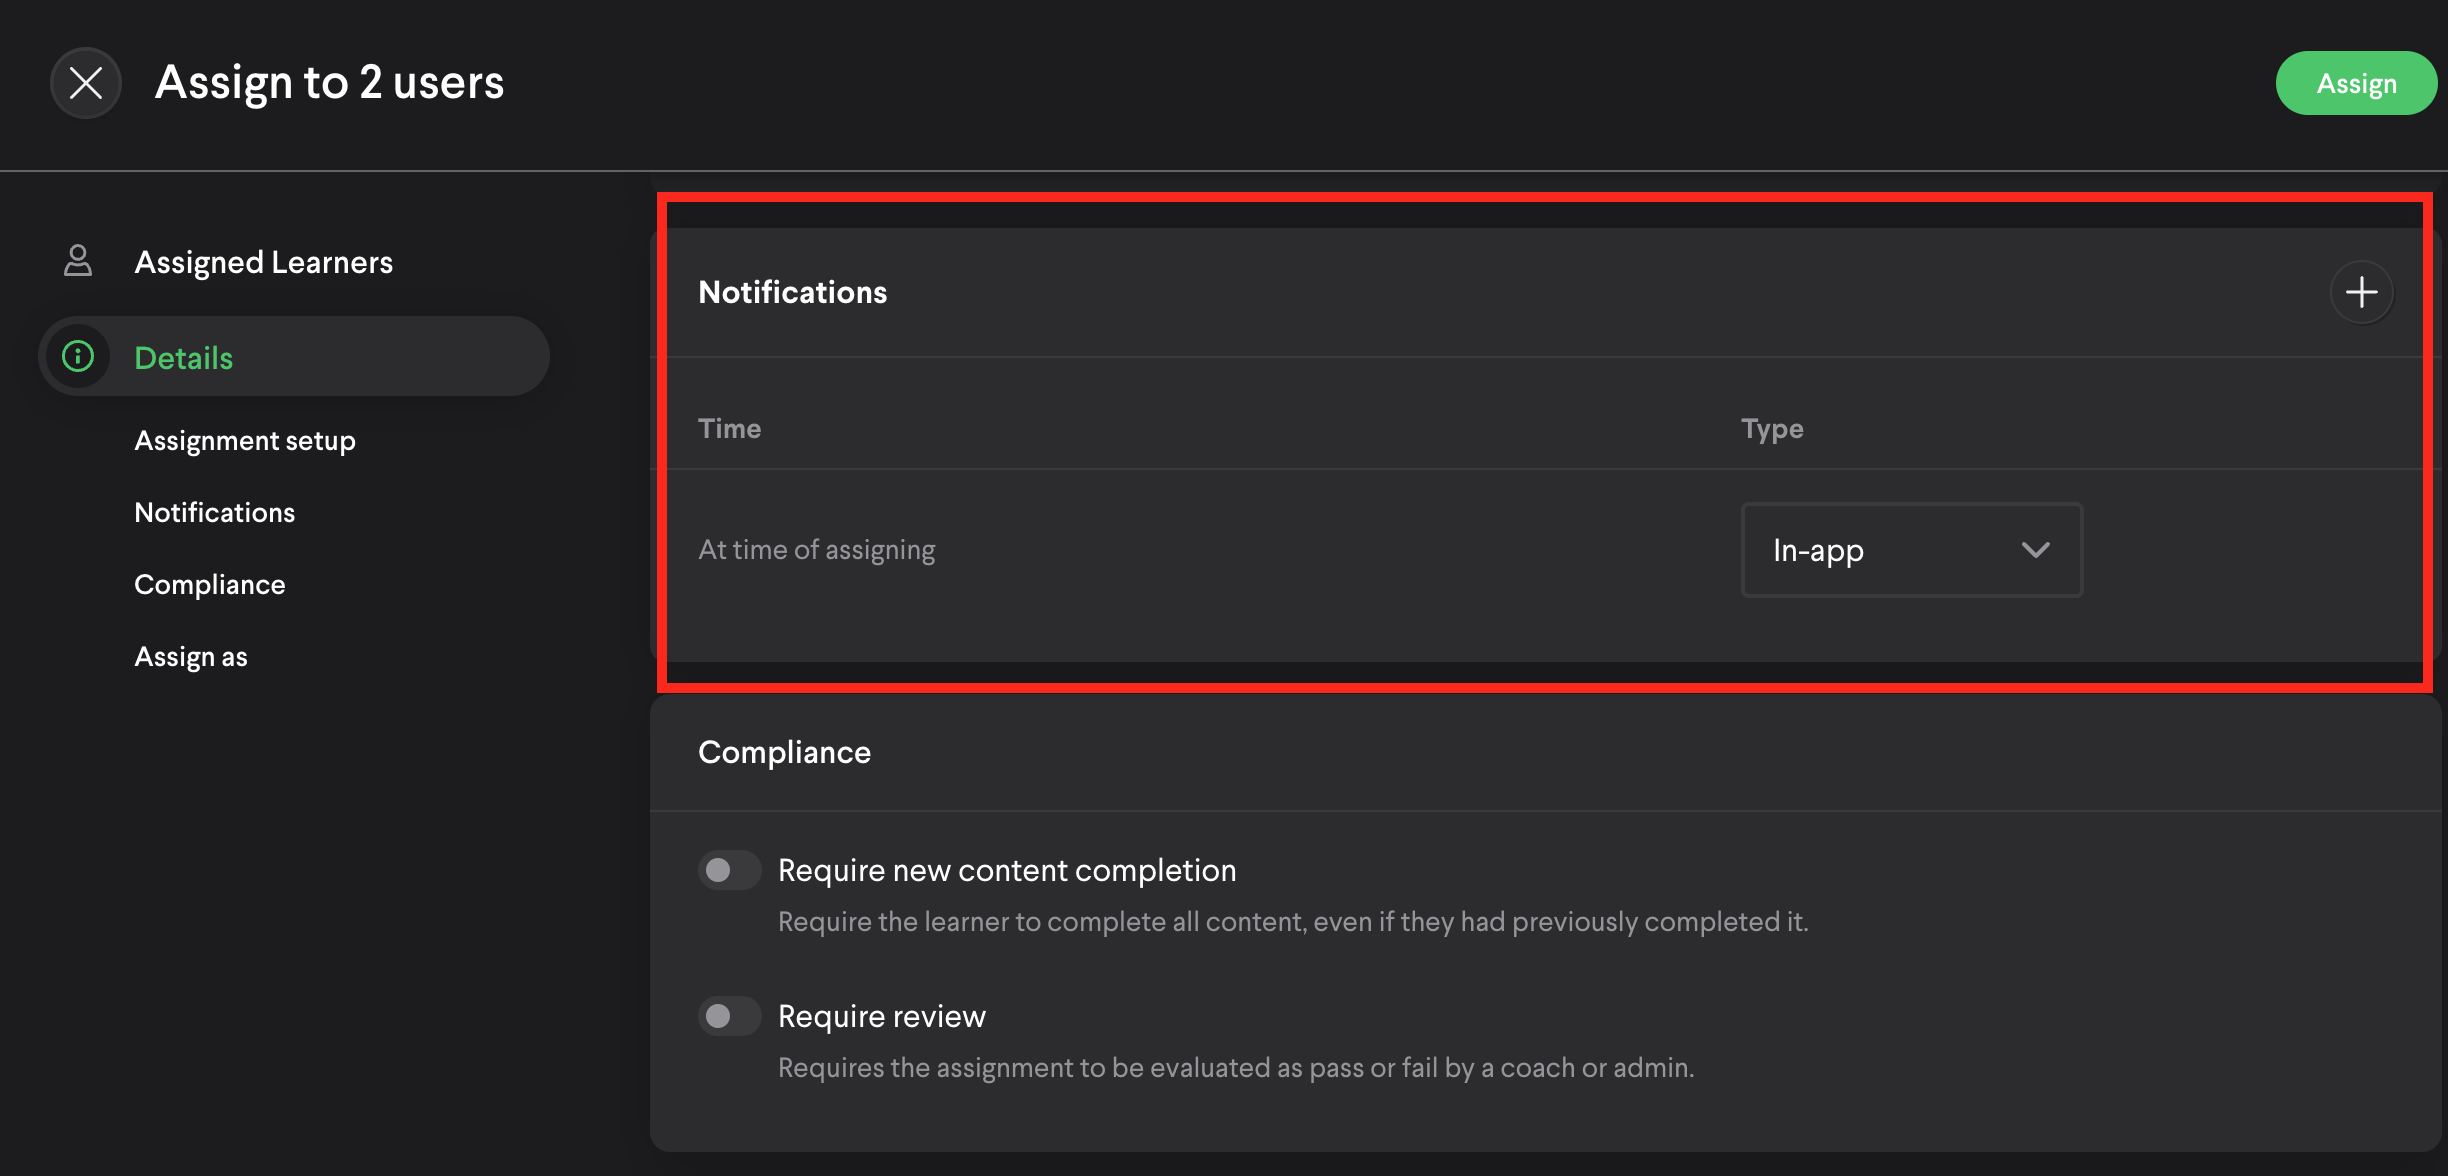The height and width of the screenshot is (1176, 2448).
Task: Click the Details info circle icon
Action: pos(78,357)
